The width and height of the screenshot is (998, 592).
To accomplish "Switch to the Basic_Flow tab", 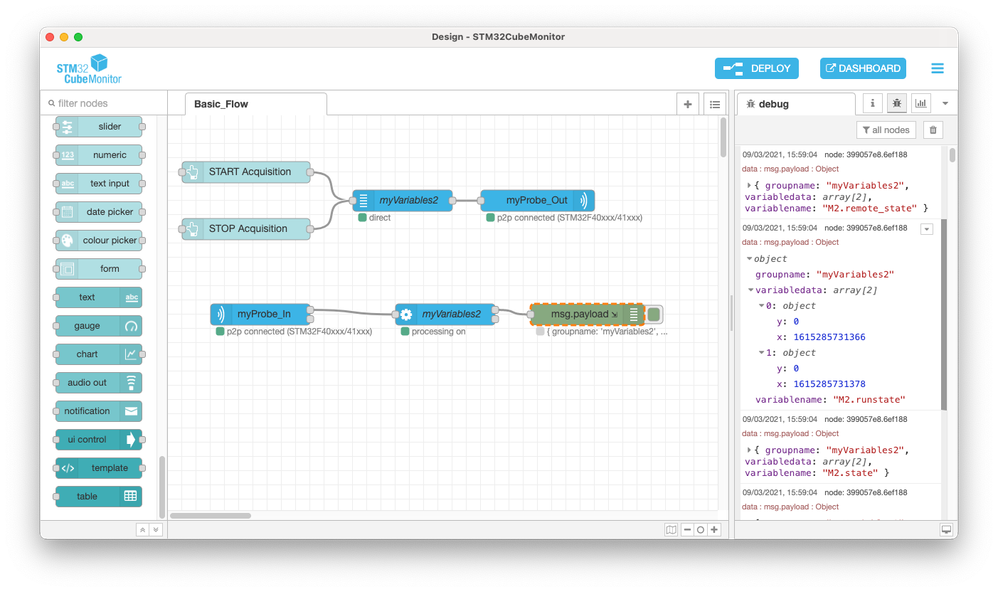I will click(256, 104).
